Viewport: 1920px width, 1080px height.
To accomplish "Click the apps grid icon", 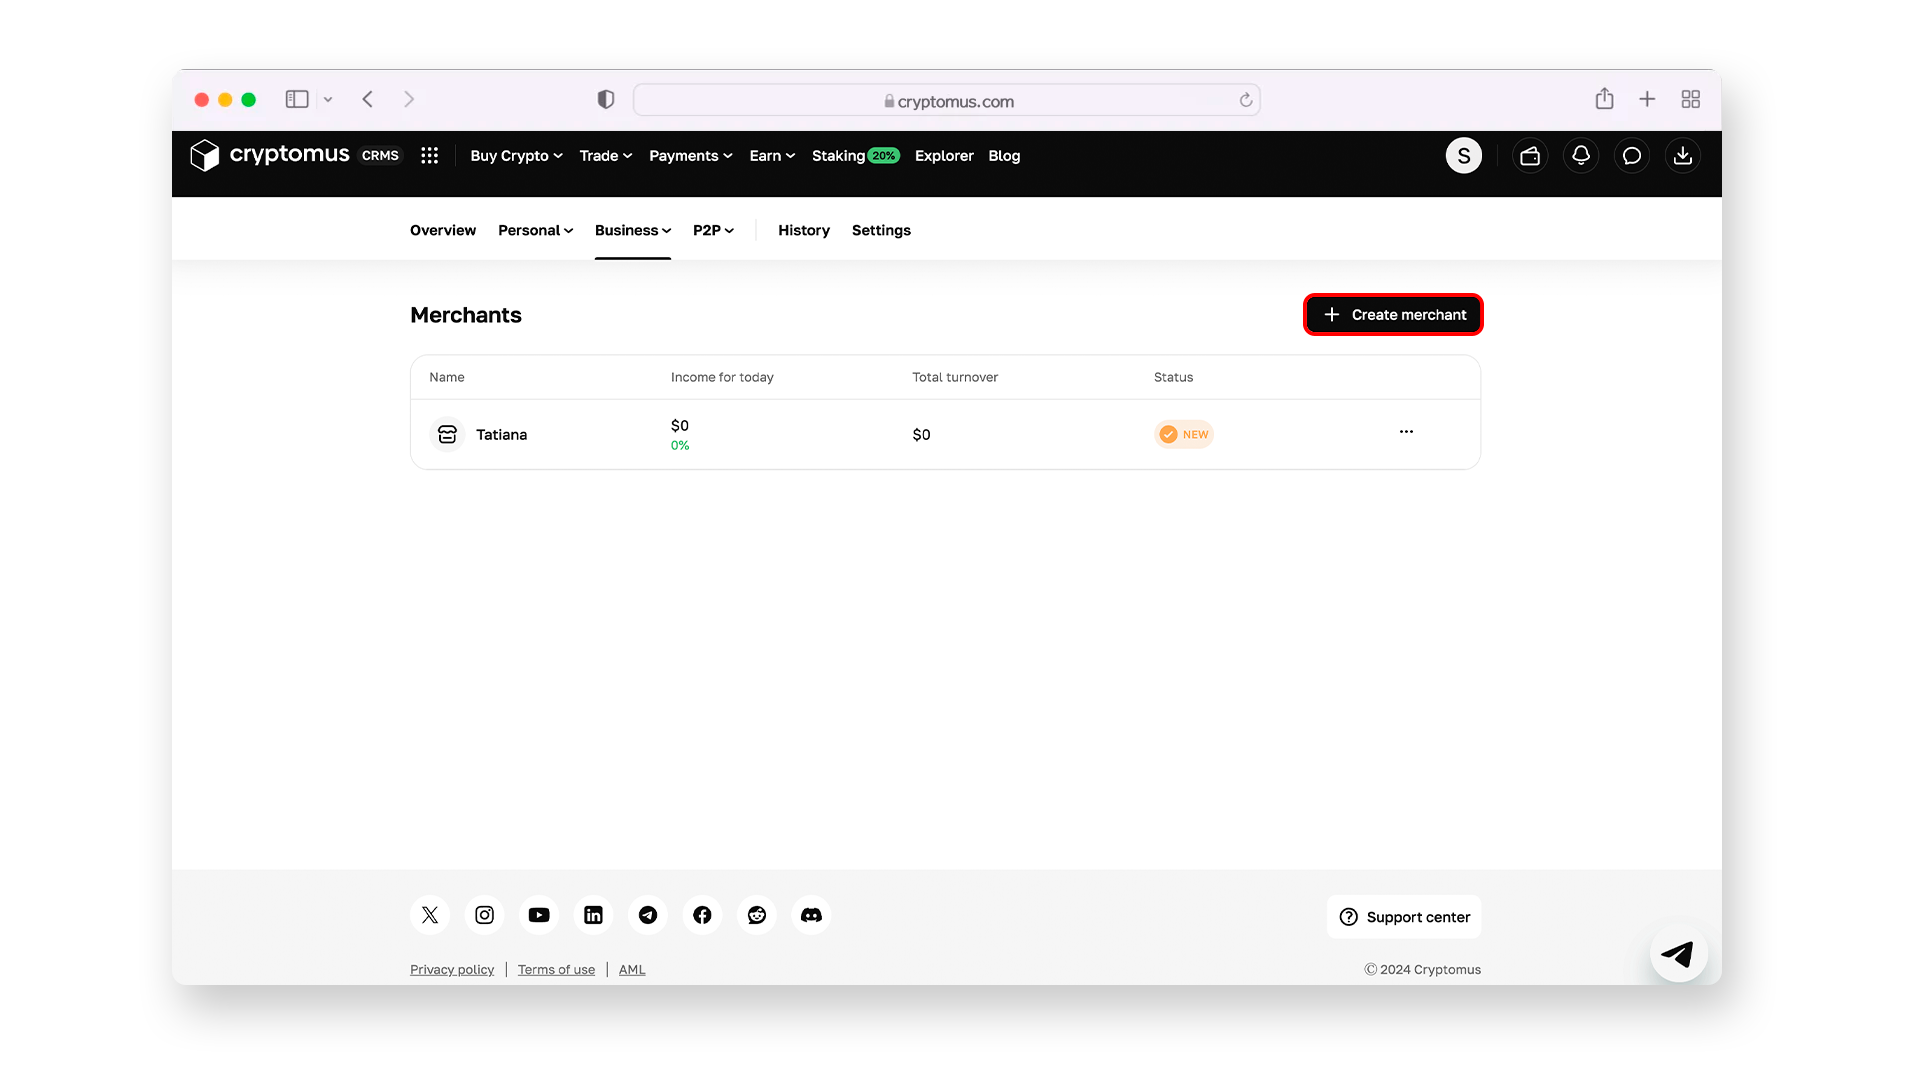I will [x=430, y=156].
